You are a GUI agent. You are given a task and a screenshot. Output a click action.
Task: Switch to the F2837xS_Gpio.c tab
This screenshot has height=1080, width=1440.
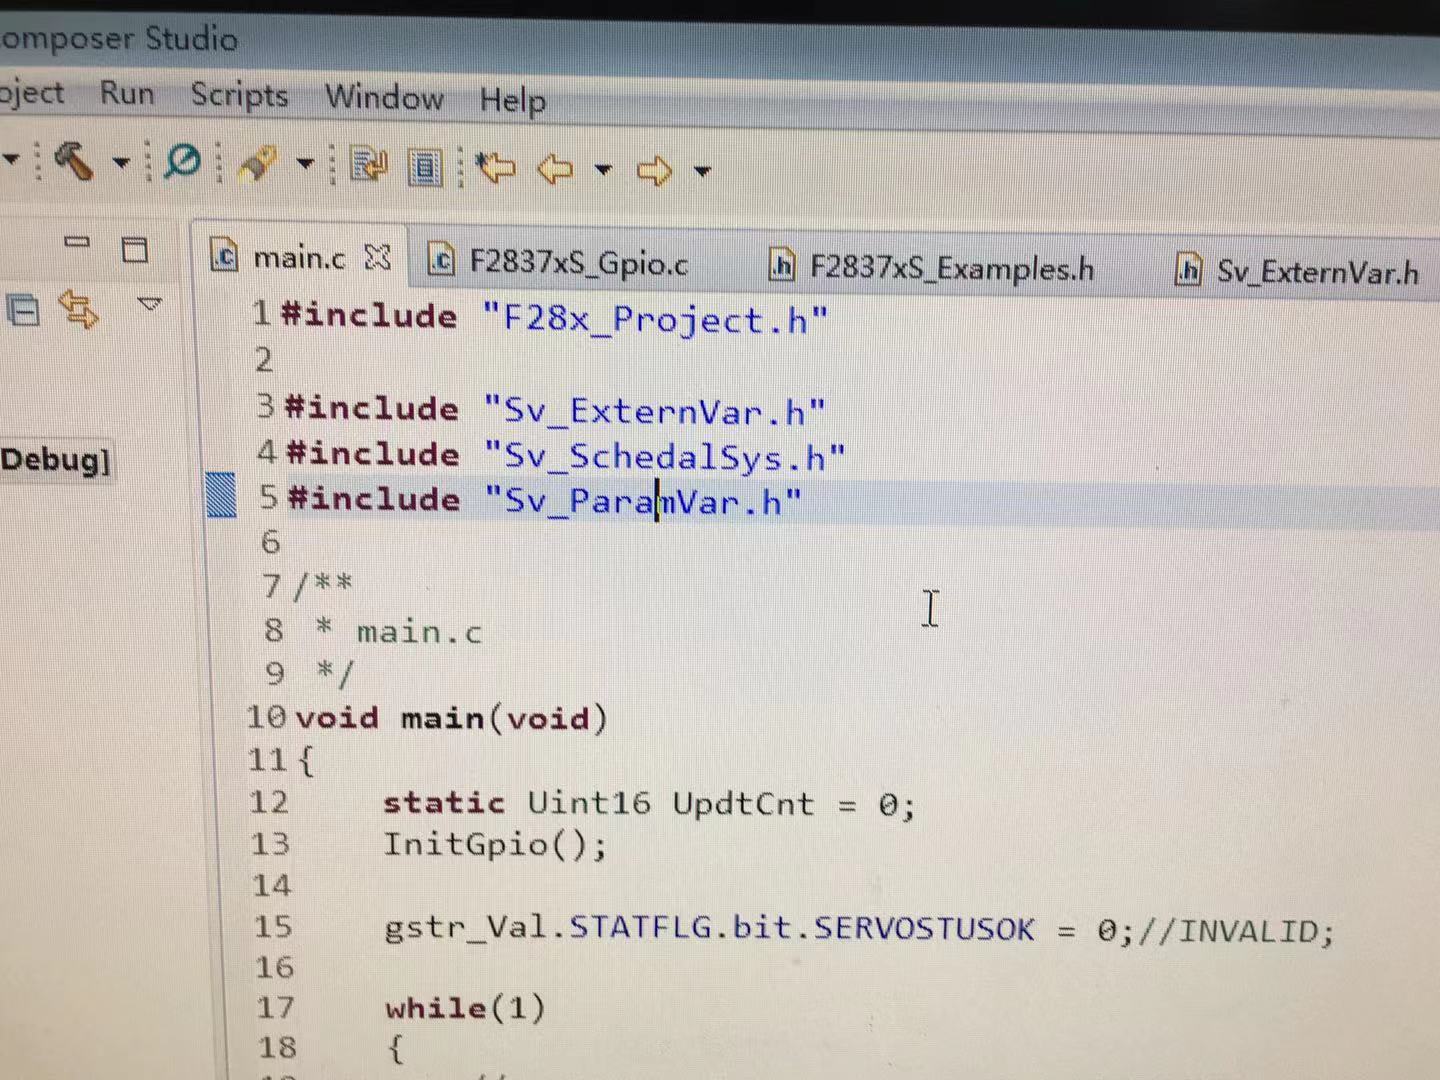click(559, 263)
